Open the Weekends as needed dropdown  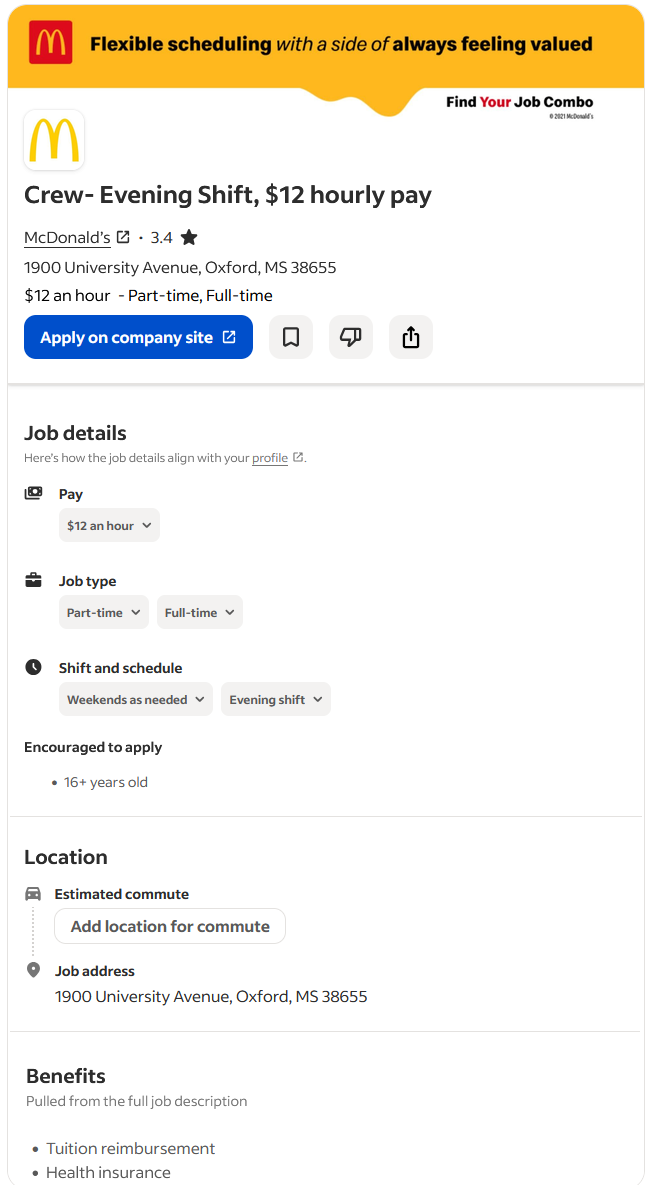136,699
